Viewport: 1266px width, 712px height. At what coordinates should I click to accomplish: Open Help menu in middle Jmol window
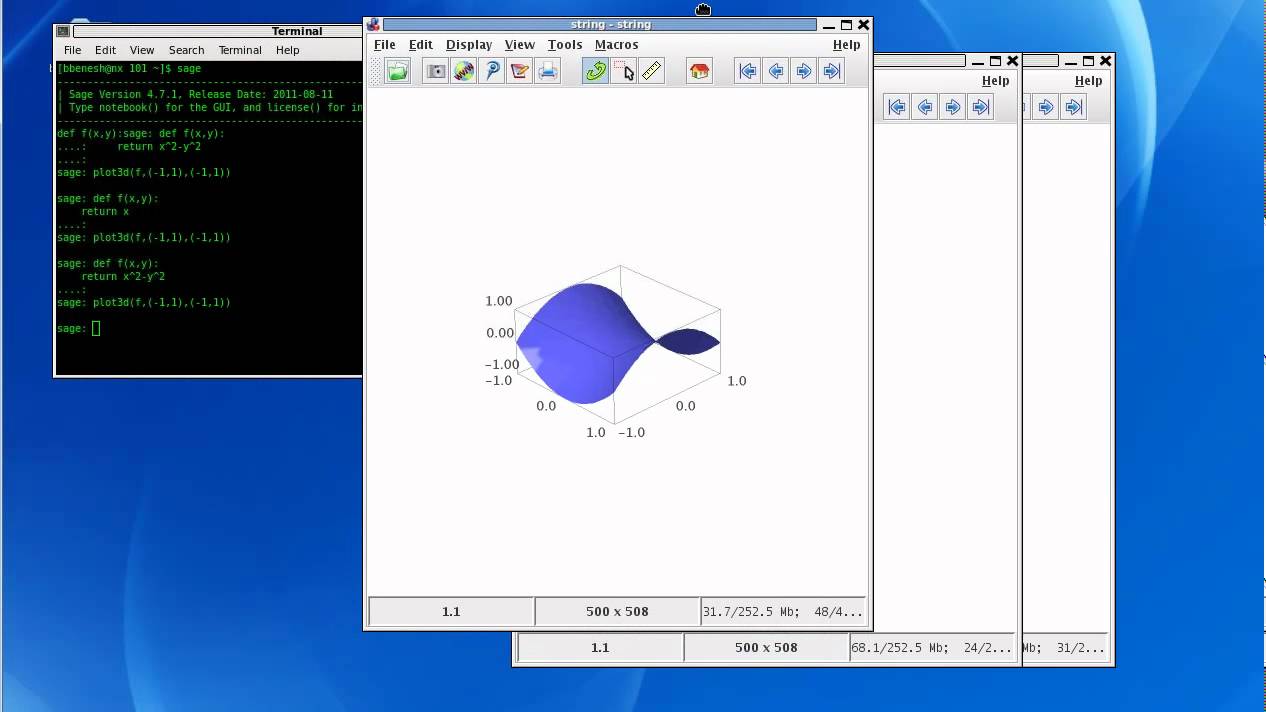[x=996, y=81]
